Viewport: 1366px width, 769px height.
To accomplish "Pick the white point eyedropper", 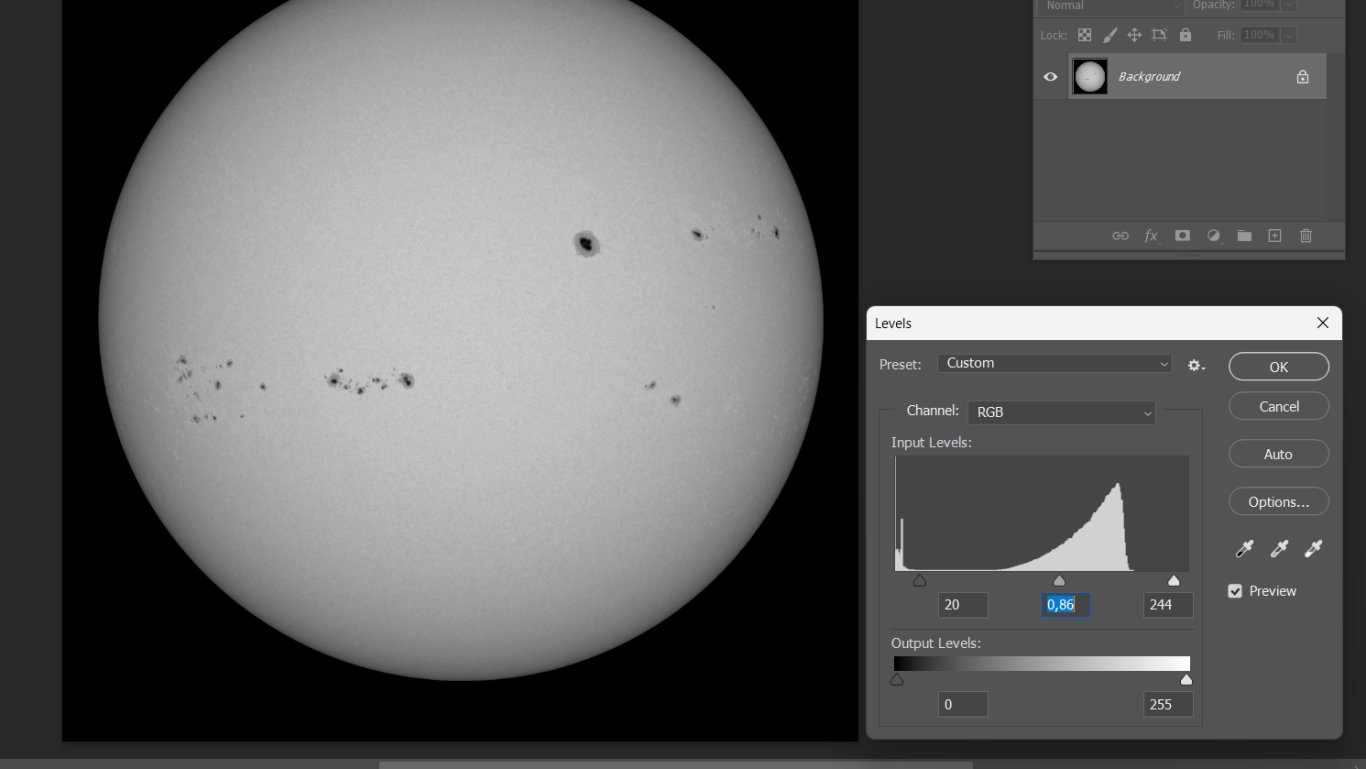I will click(1313, 548).
